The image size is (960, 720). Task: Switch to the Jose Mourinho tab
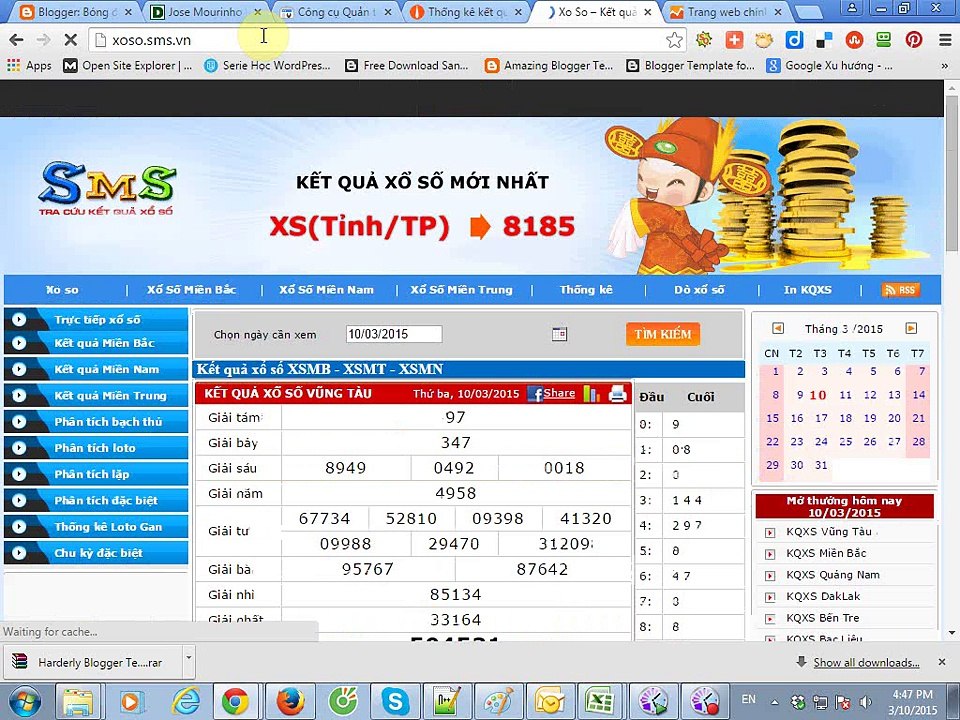tap(206, 12)
